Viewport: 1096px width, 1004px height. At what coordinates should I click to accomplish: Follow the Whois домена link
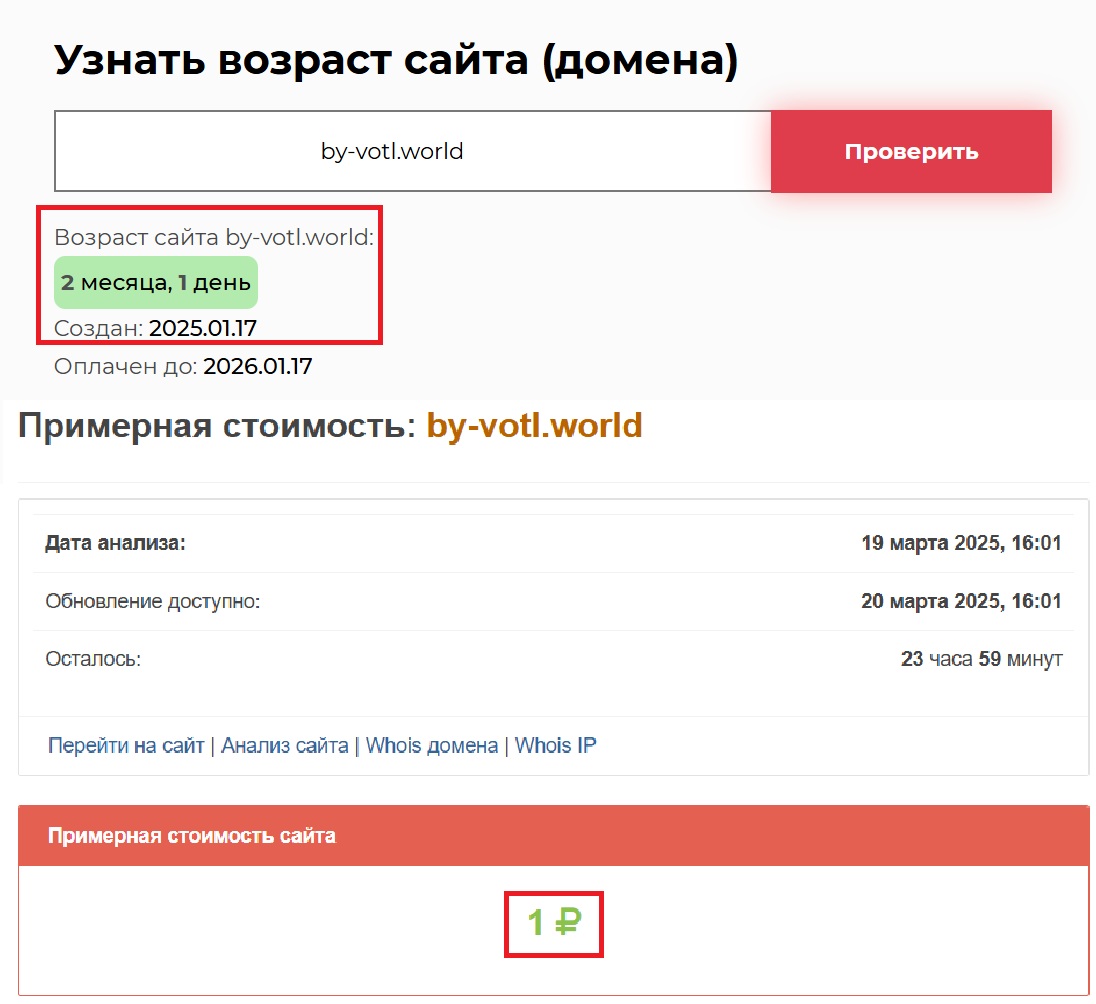pos(432,745)
